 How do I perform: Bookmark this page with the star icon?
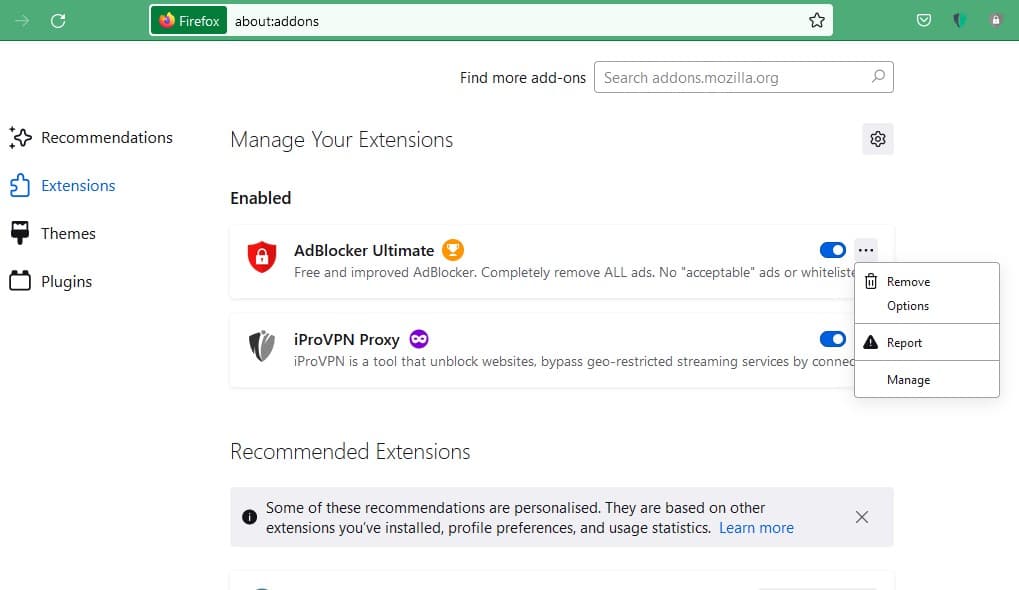tap(817, 21)
